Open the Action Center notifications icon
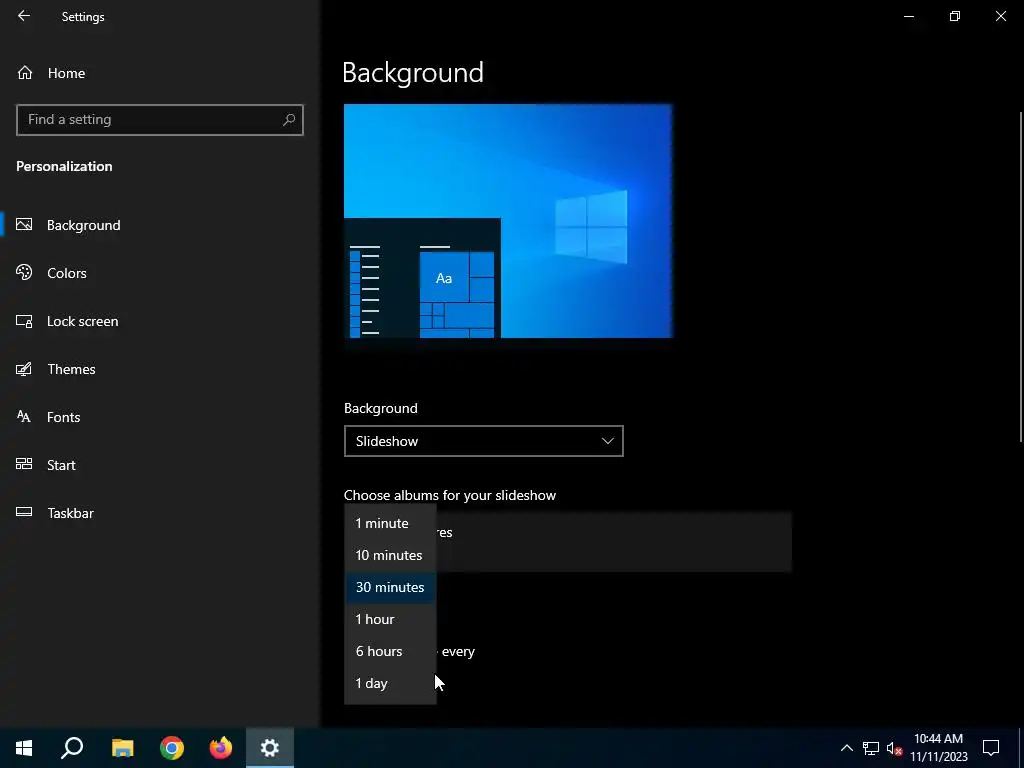Image resolution: width=1024 pixels, height=768 pixels. [x=991, y=748]
